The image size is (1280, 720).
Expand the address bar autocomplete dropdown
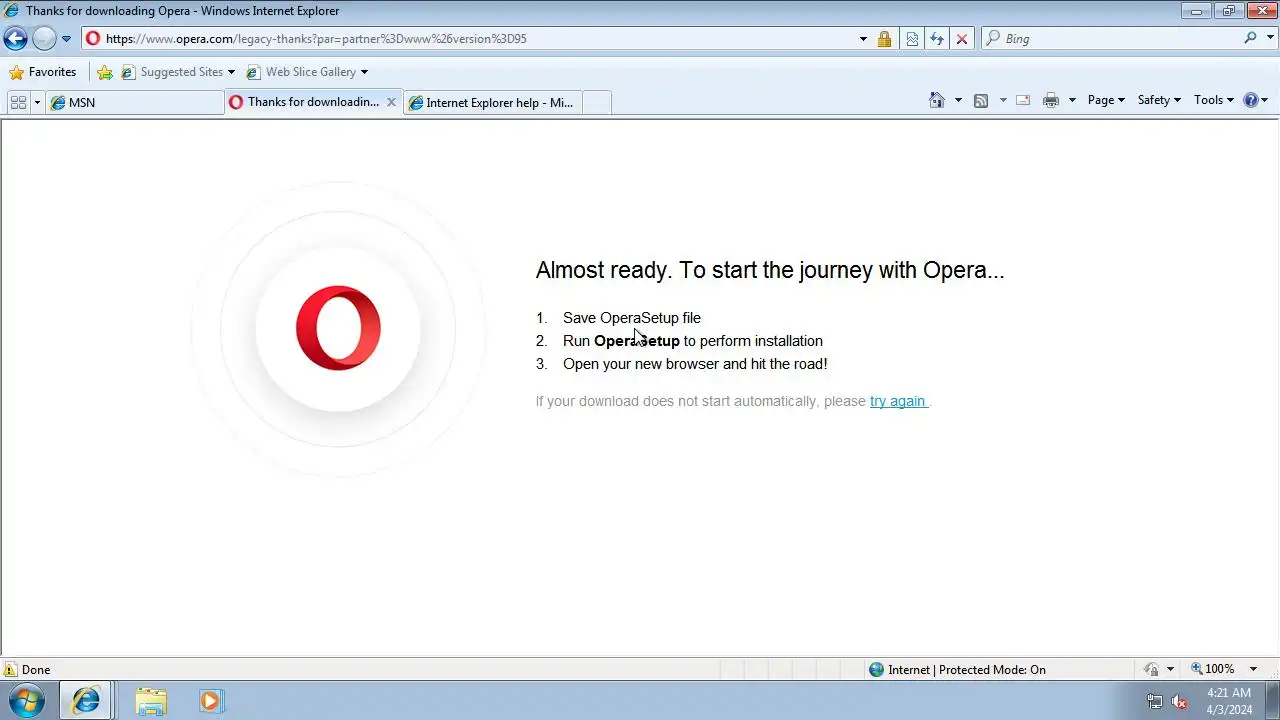(x=863, y=39)
